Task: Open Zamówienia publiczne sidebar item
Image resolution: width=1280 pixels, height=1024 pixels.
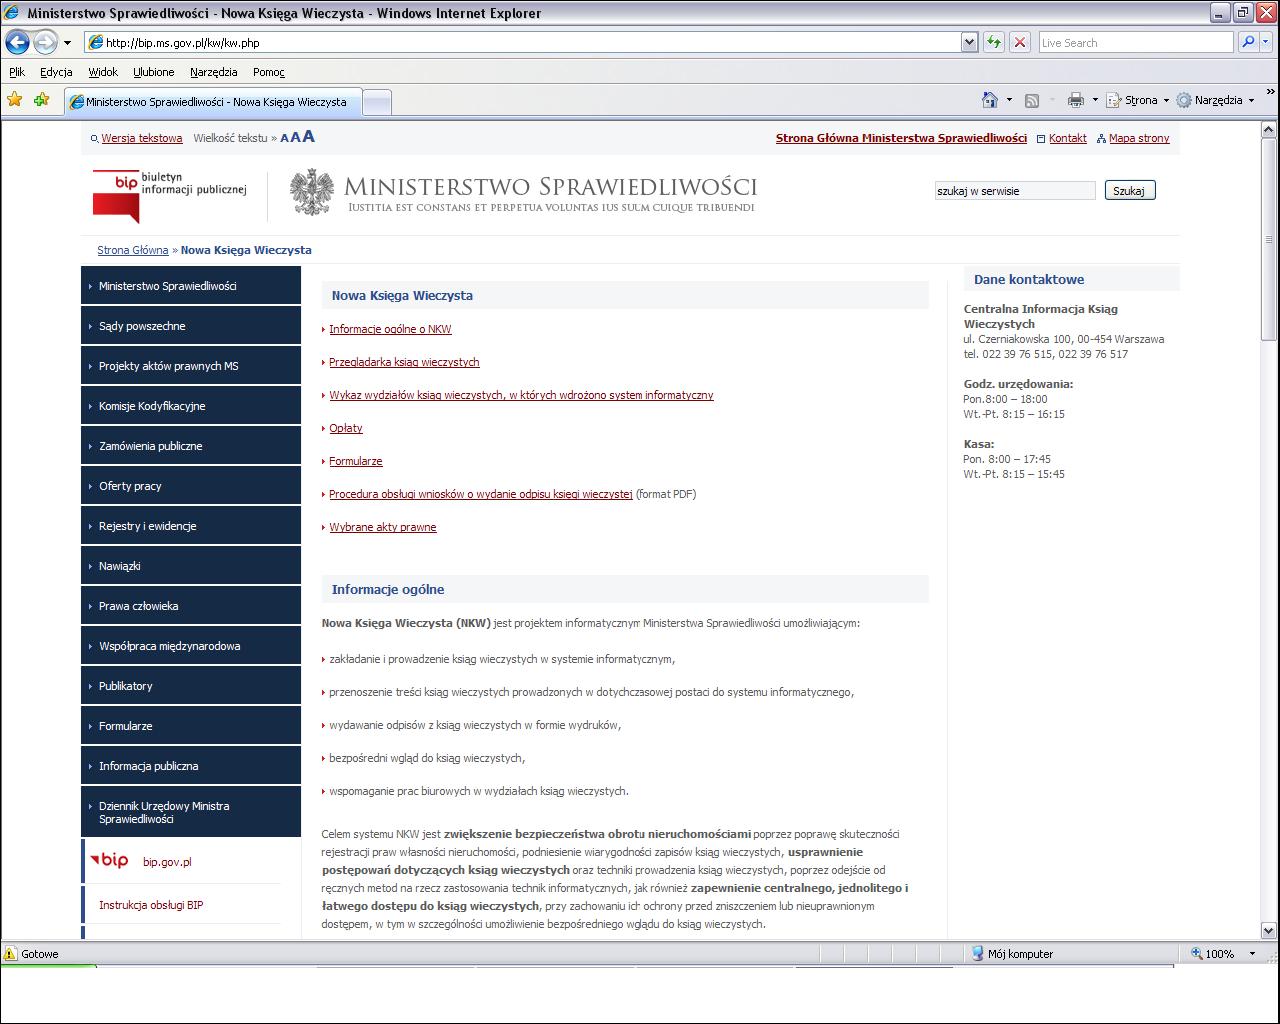Action: coord(191,446)
